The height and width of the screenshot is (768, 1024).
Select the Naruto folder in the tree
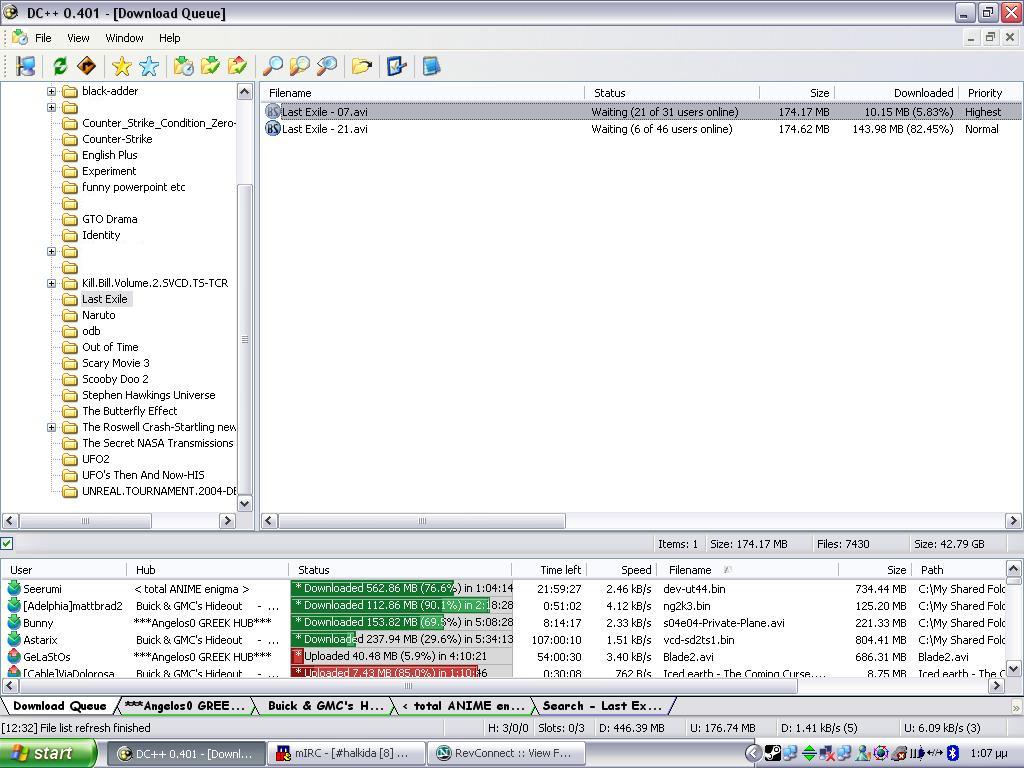pos(99,315)
